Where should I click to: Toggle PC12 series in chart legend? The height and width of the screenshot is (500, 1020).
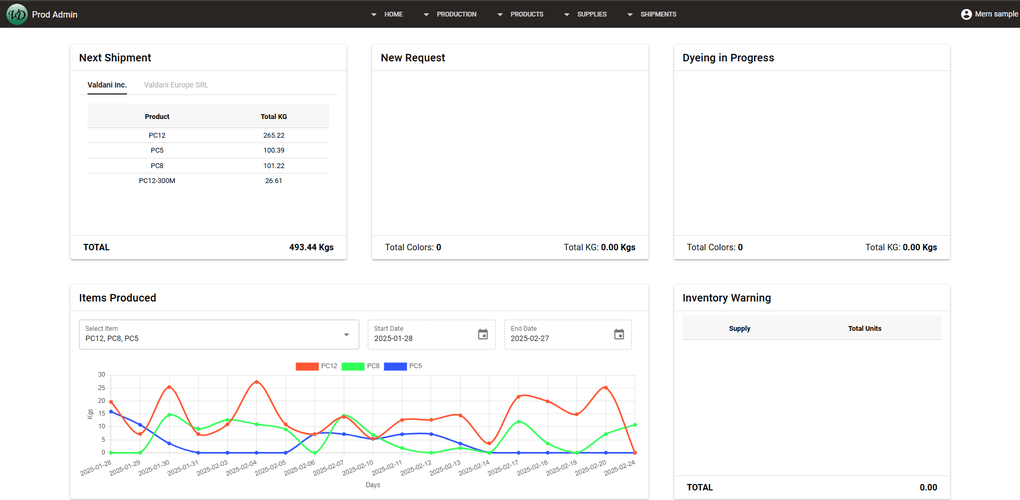317,366
